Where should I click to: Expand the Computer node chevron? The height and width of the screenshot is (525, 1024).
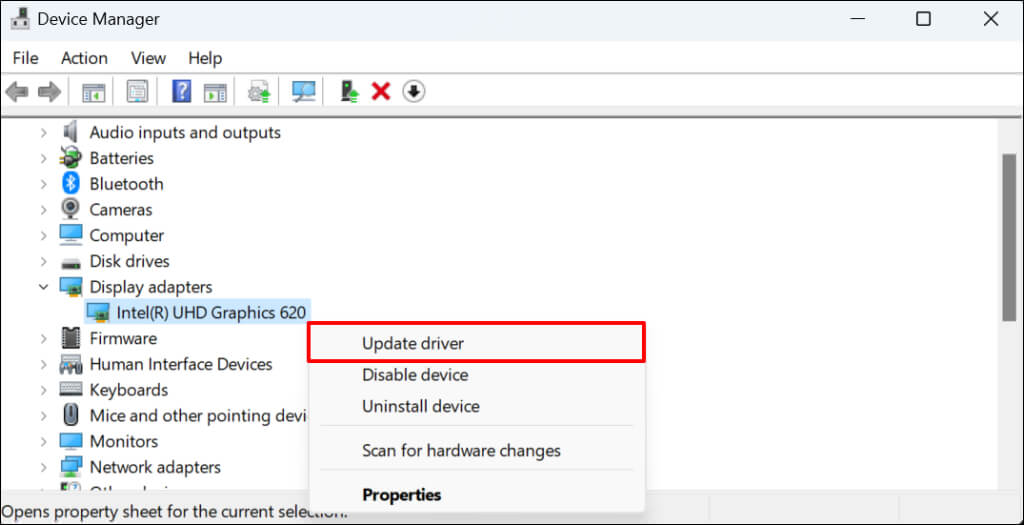tap(44, 235)
